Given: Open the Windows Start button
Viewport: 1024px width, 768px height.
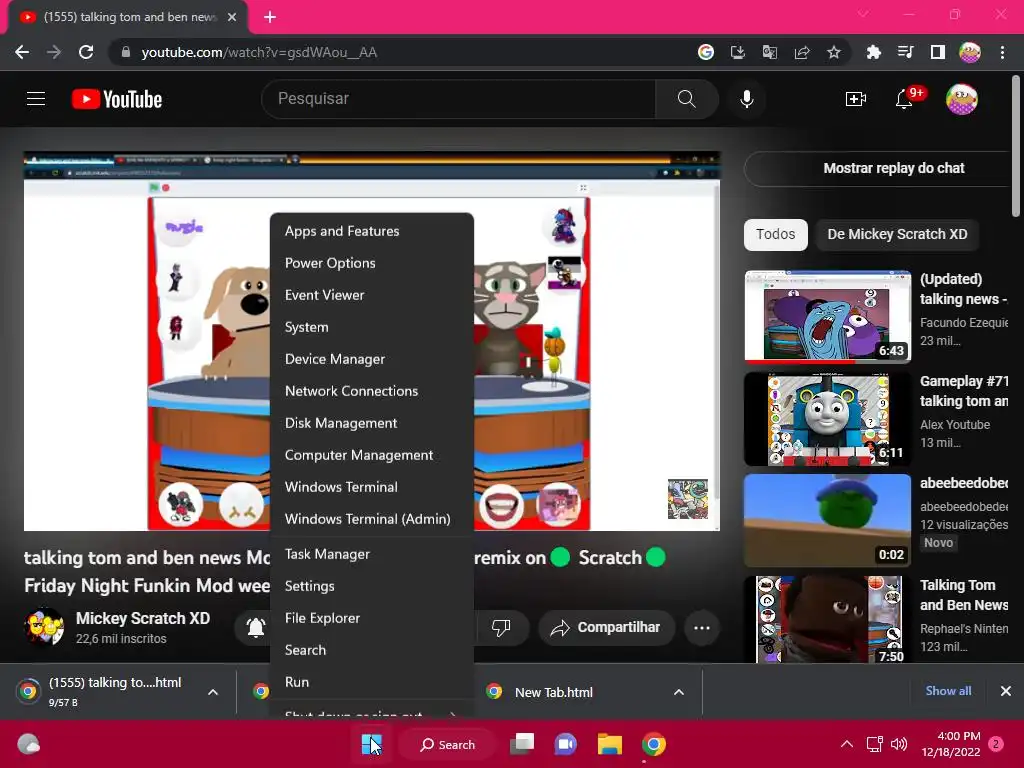Looking at the screenshot, I should click(x=372, y=744).
